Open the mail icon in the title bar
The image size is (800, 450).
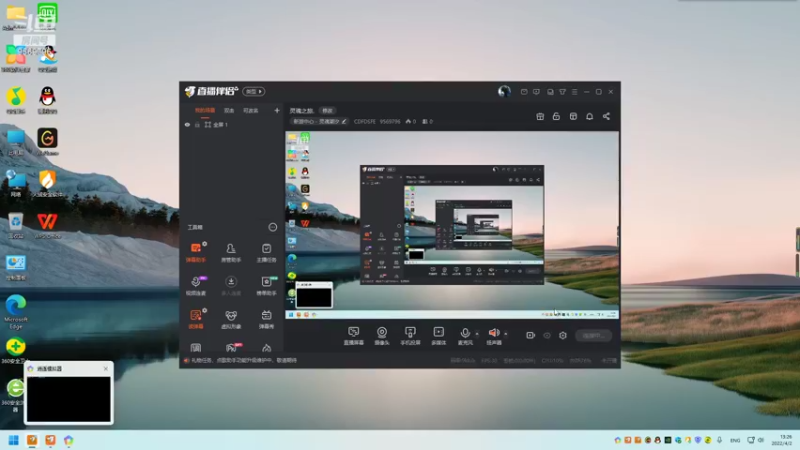click(524, 92)
